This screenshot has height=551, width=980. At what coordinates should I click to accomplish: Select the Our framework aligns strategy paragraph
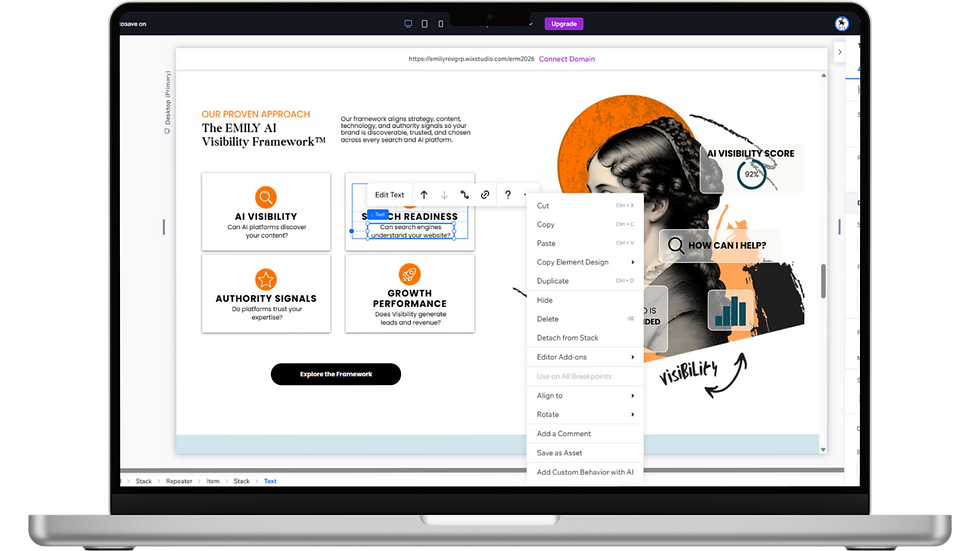(406, 129)
